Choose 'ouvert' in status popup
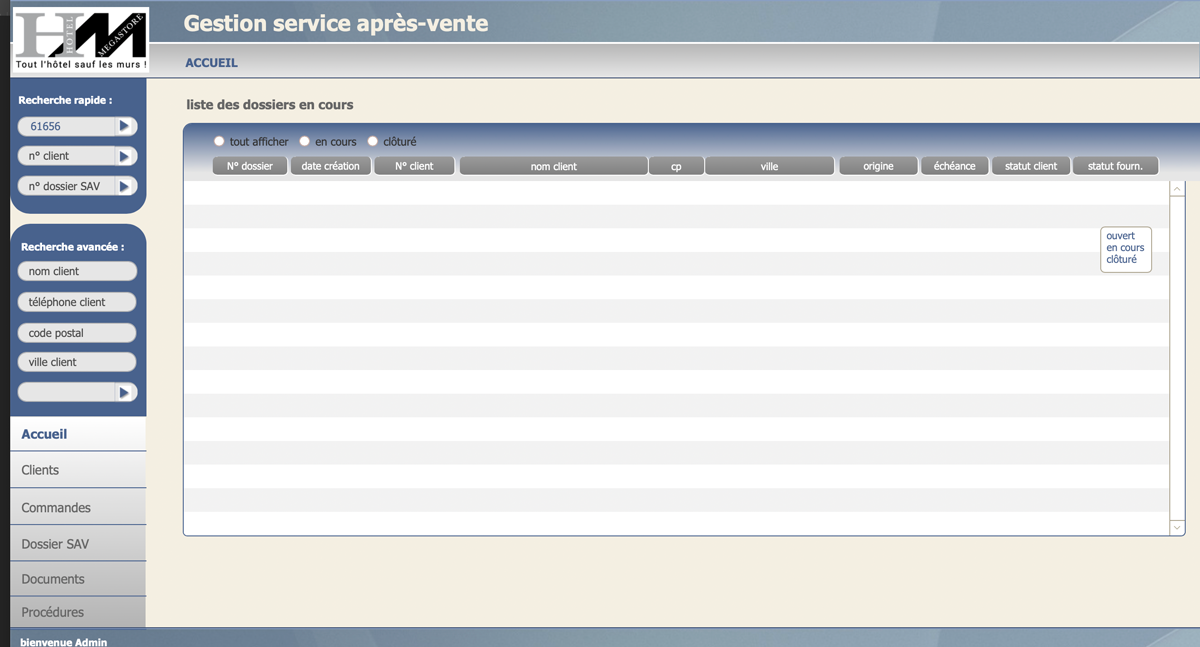This screenshot has width=1200, height=647. click(x=1121, y=236)
